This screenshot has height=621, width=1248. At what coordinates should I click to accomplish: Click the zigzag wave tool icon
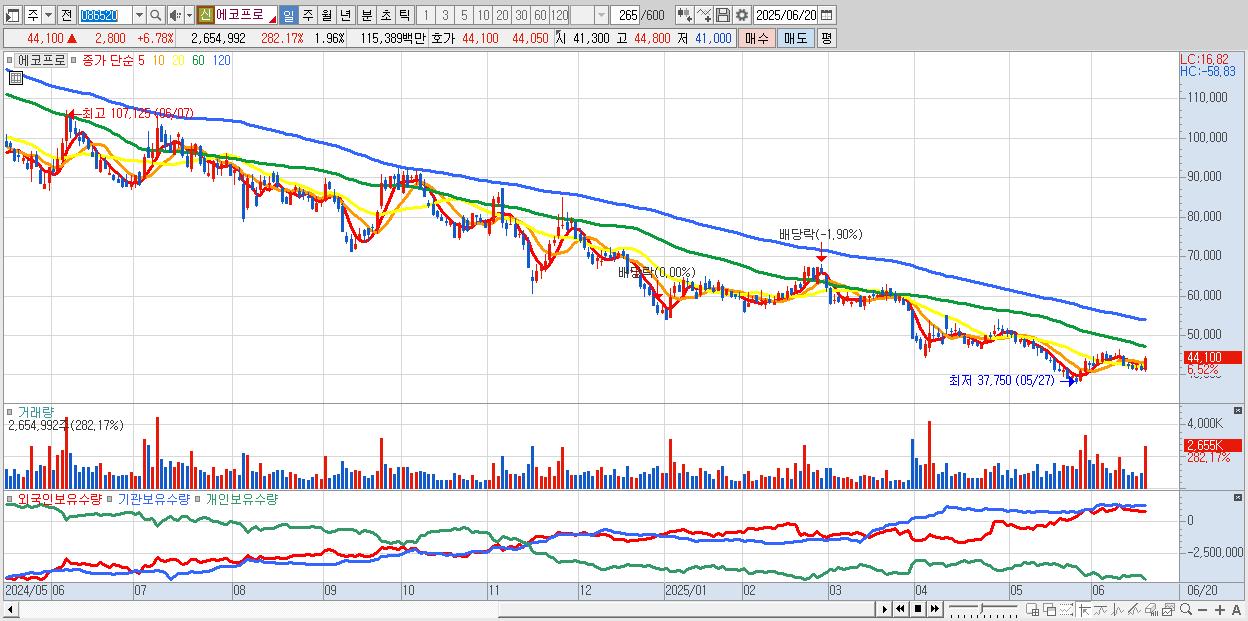pos(1118,610)
